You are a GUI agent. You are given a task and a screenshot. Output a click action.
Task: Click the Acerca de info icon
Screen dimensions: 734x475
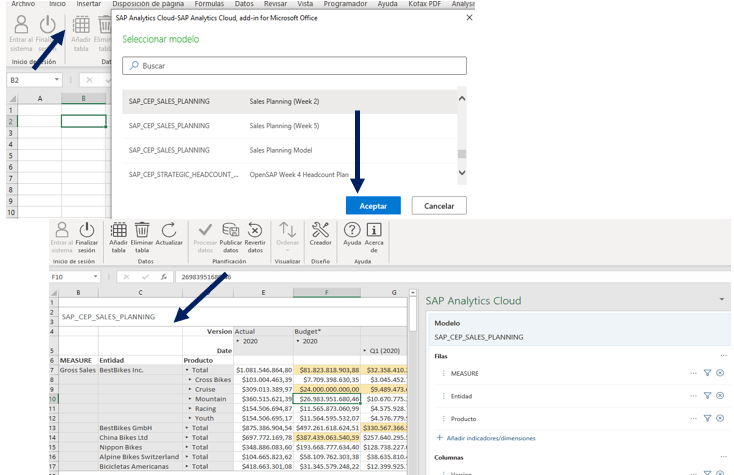(x=374, y=231)
